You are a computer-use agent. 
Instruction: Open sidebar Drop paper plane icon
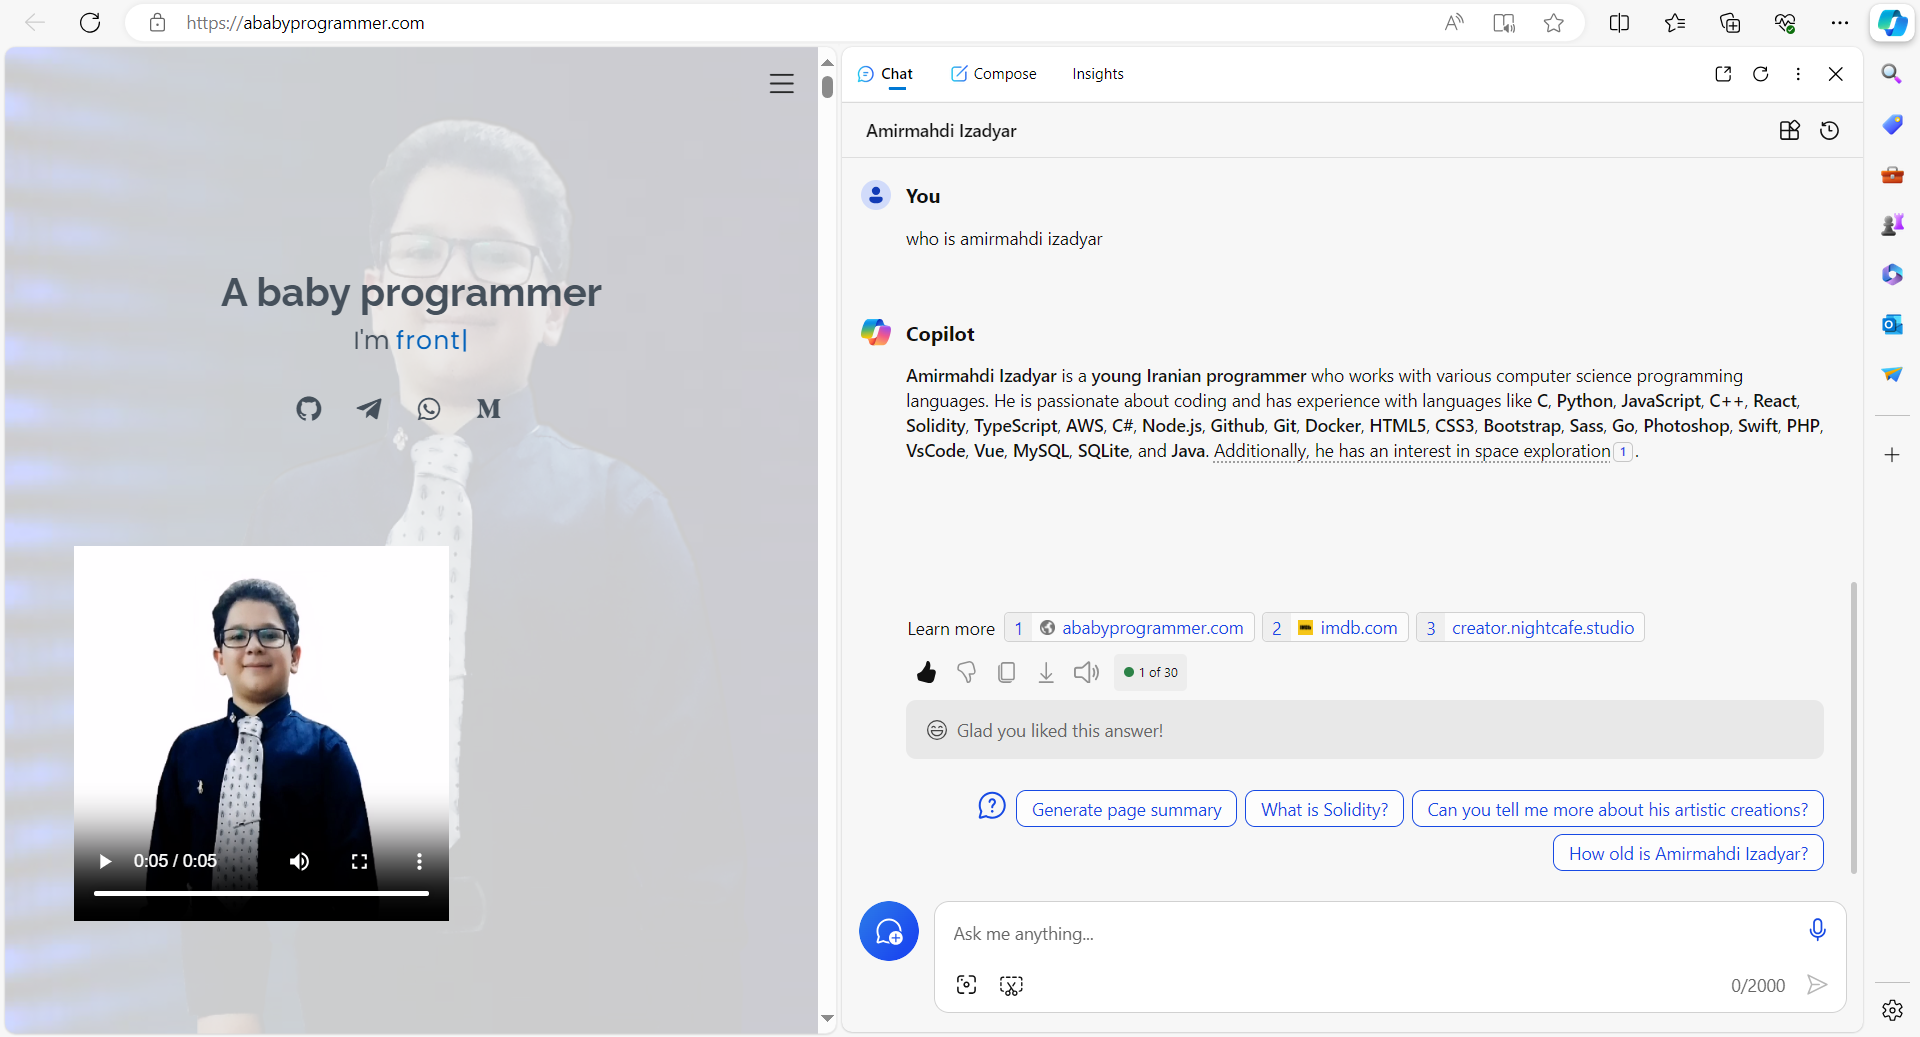pyautogui.click(x=1892, y=374)
